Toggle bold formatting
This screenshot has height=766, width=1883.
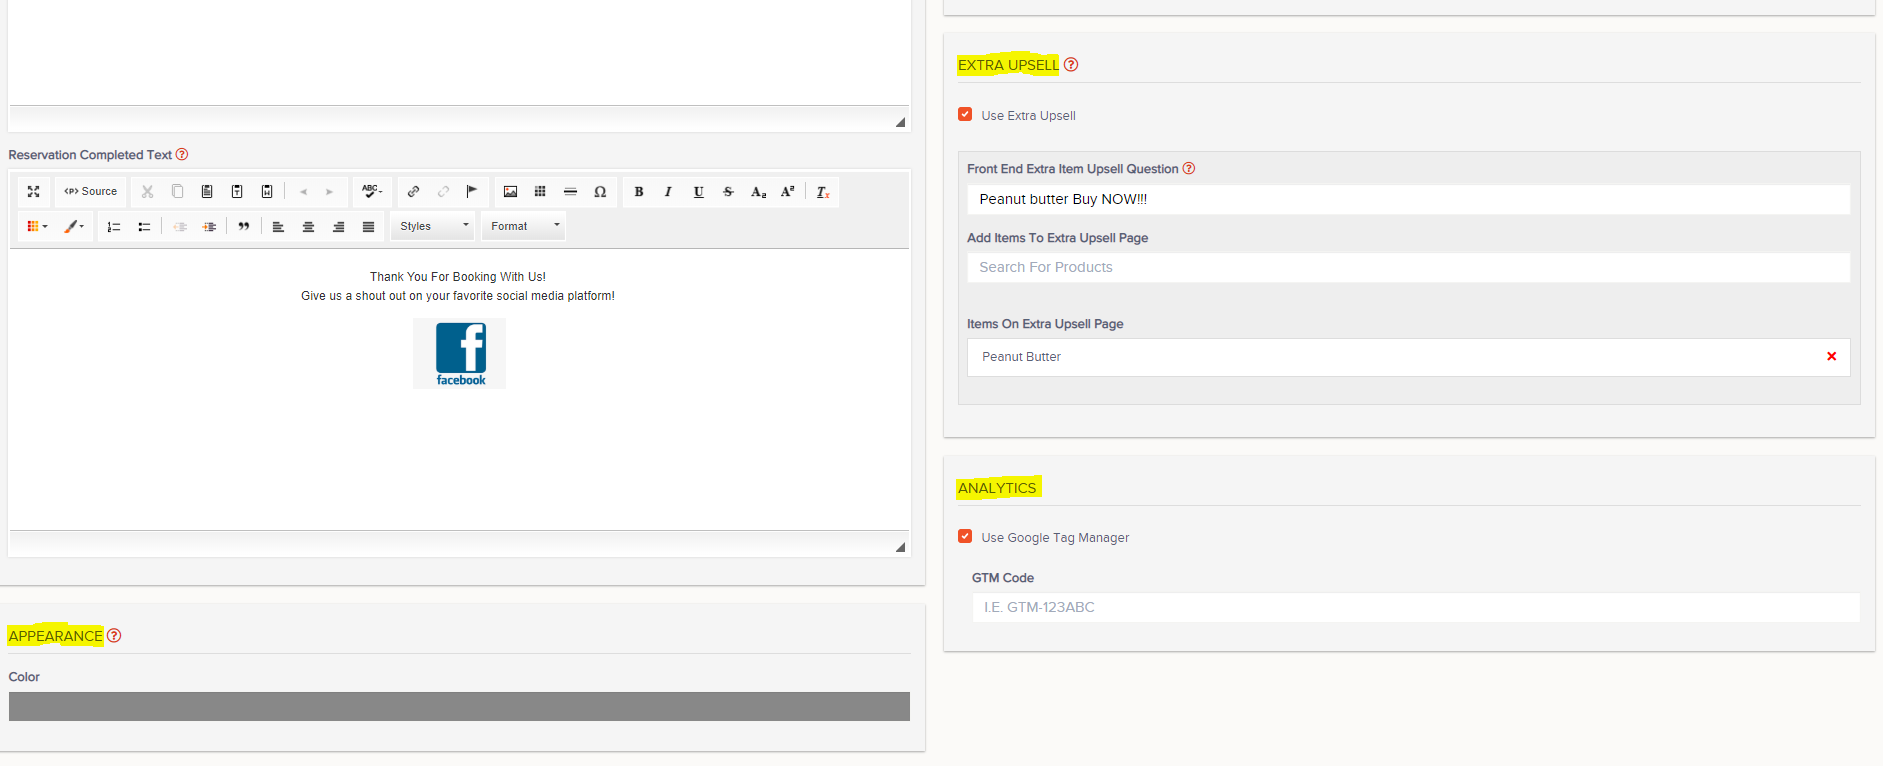[638, 192]
